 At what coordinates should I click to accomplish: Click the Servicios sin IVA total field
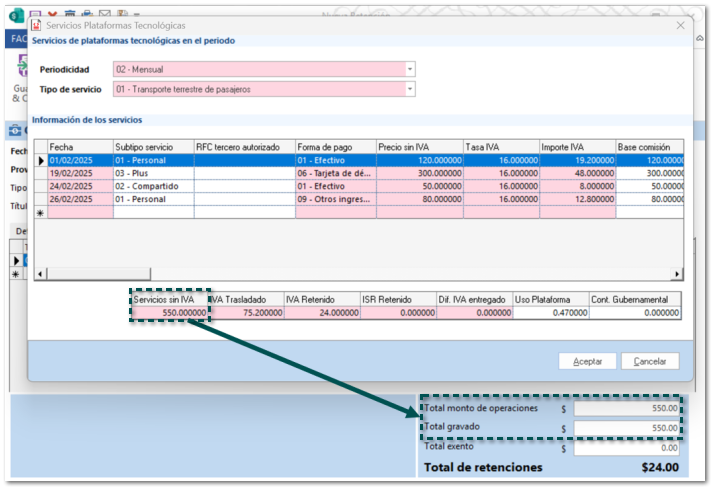(170, 312)
